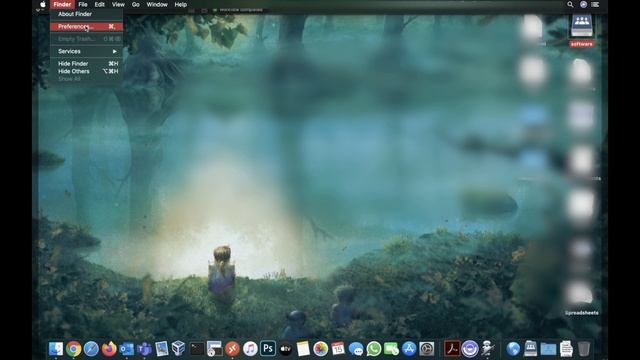Open Messages in the dock

point(356,349)
